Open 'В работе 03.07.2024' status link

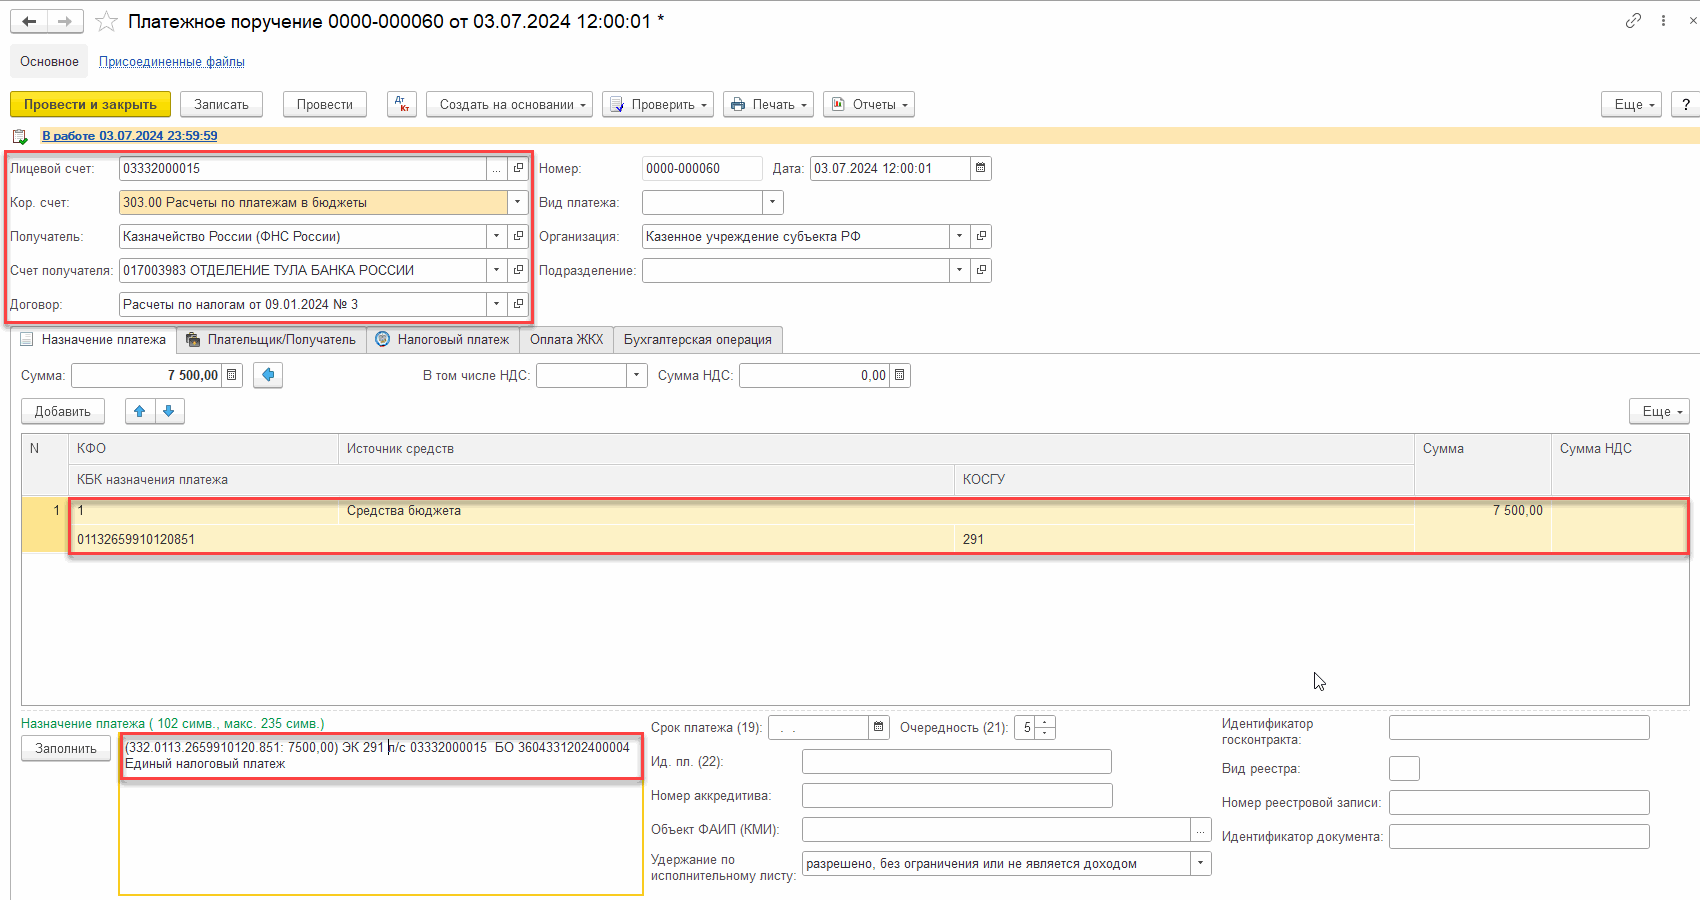[x=130, y=136]
